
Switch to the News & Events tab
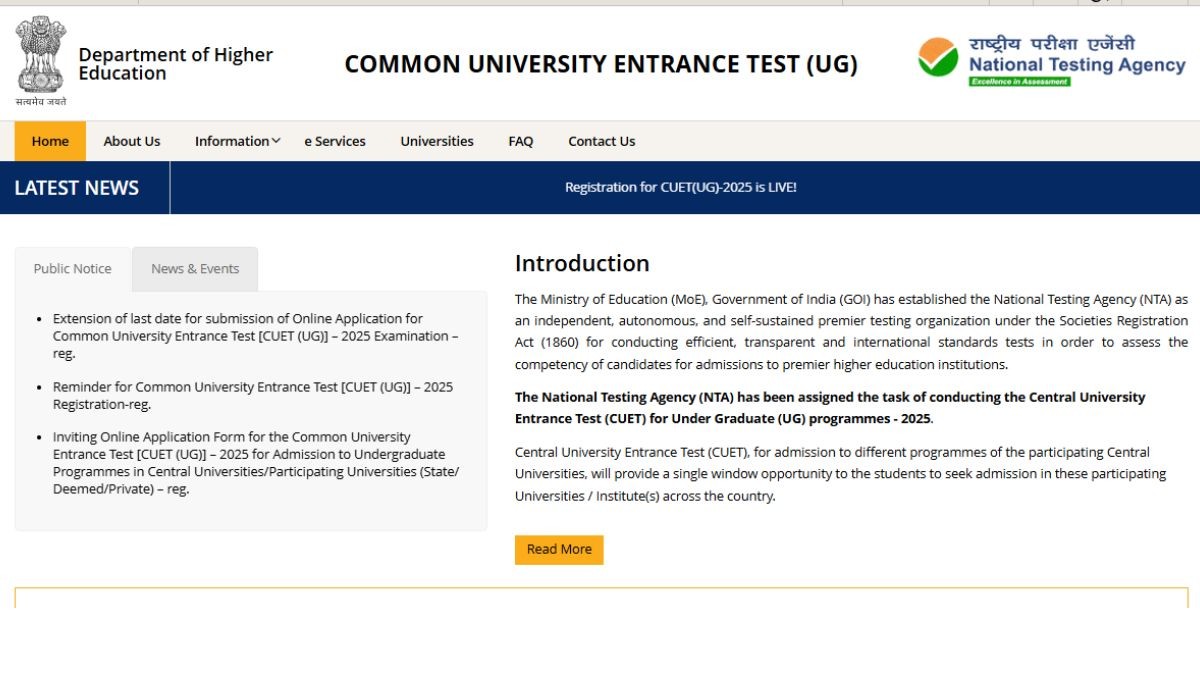coord(195,269)
